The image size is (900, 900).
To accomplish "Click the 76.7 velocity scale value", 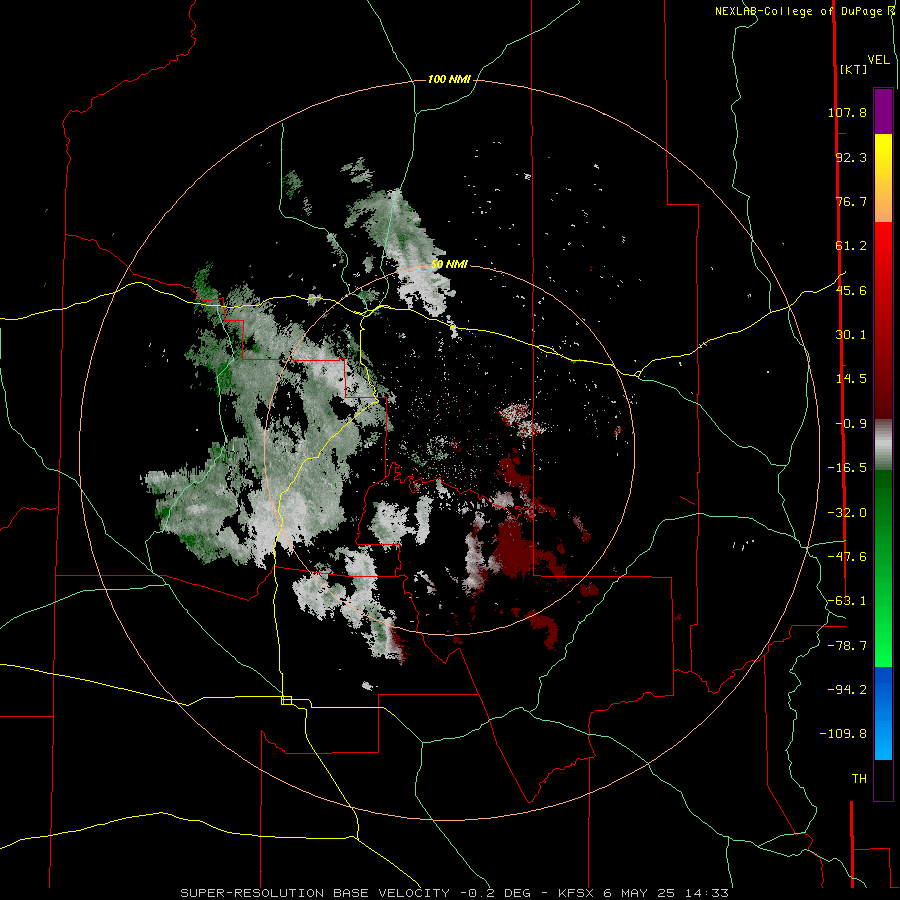I will coord(851,201).
